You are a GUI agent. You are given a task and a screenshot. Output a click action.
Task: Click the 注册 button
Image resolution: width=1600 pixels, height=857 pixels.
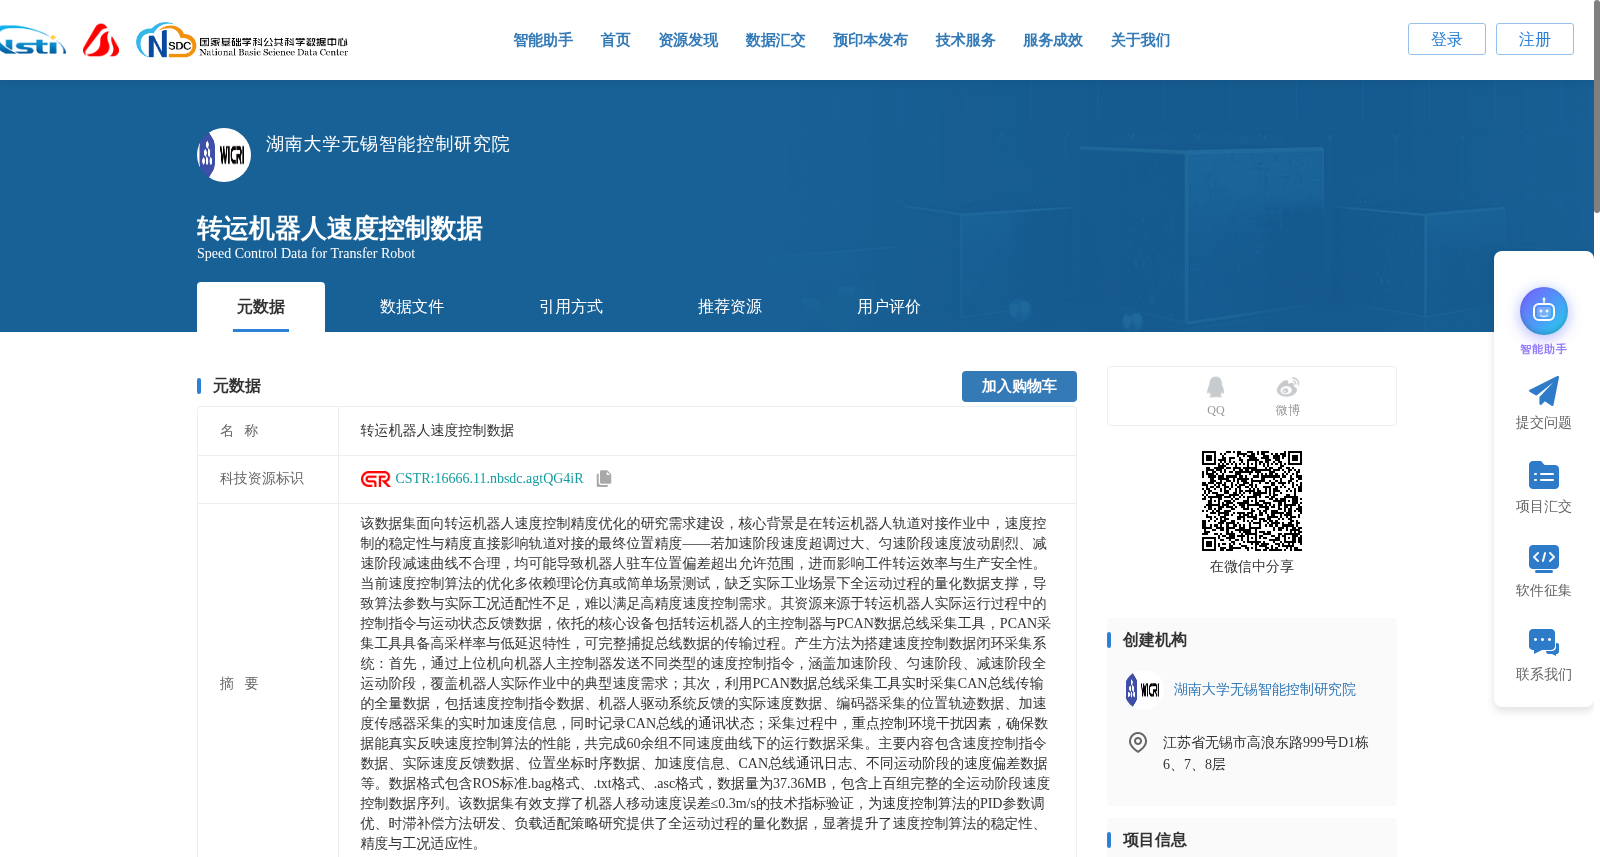[1534, 39]
